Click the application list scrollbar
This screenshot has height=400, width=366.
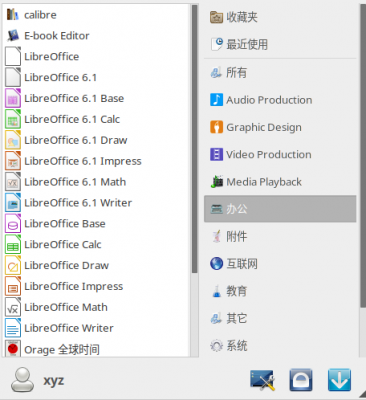[195, 139]
